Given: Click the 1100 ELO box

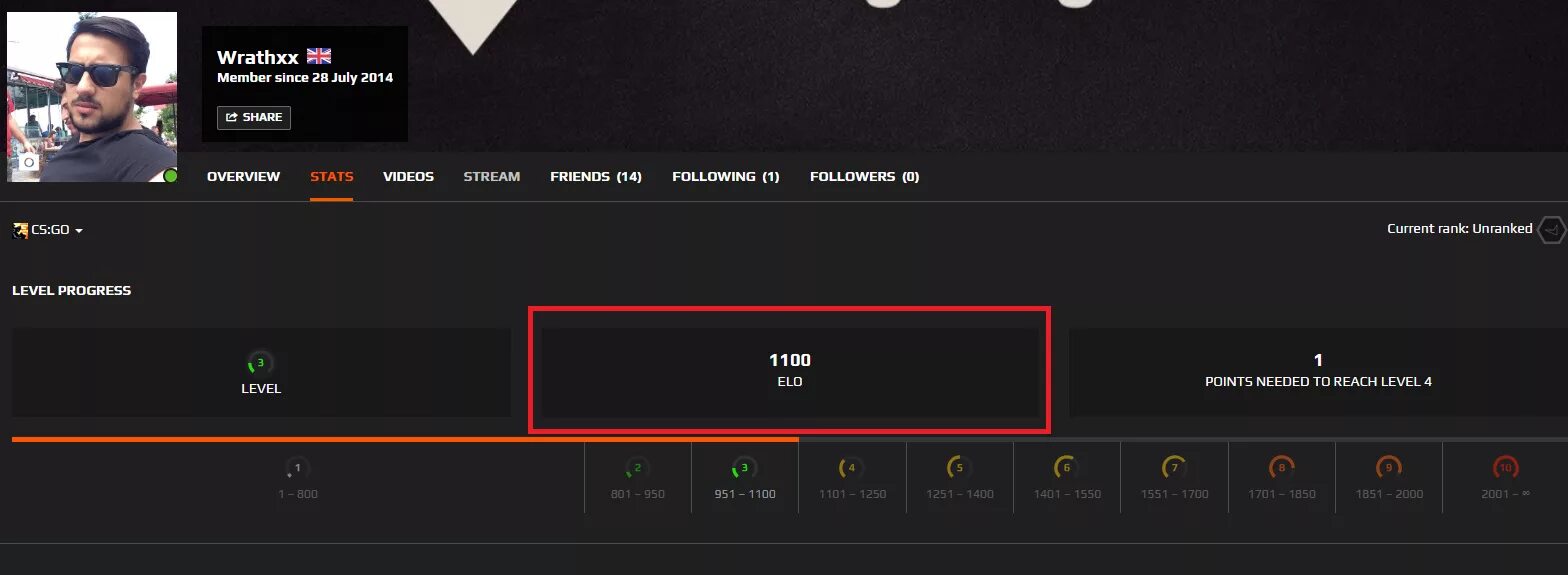Looking at the screenshot, I should pos(790,372).
